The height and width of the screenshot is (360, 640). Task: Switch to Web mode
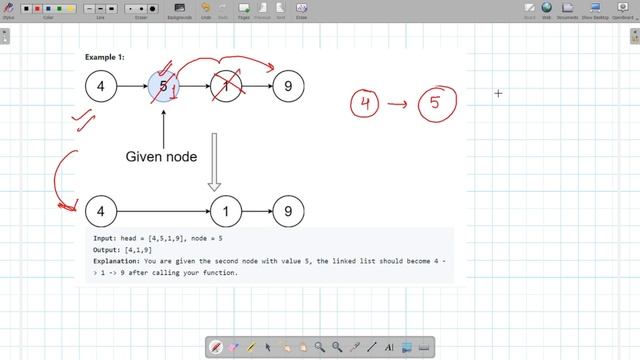coord(547,11)
